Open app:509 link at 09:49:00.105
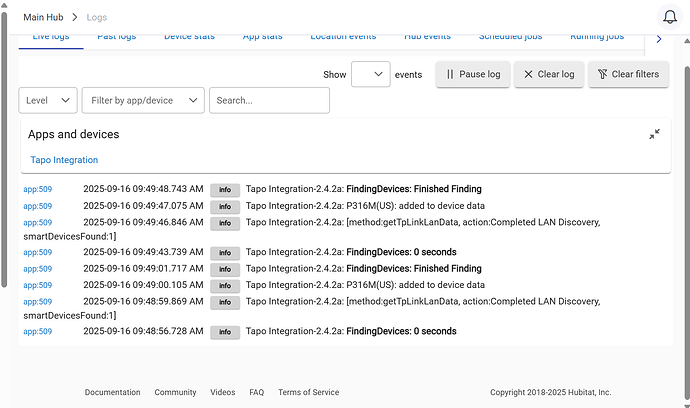690x408 pixels. pos(37,285)
